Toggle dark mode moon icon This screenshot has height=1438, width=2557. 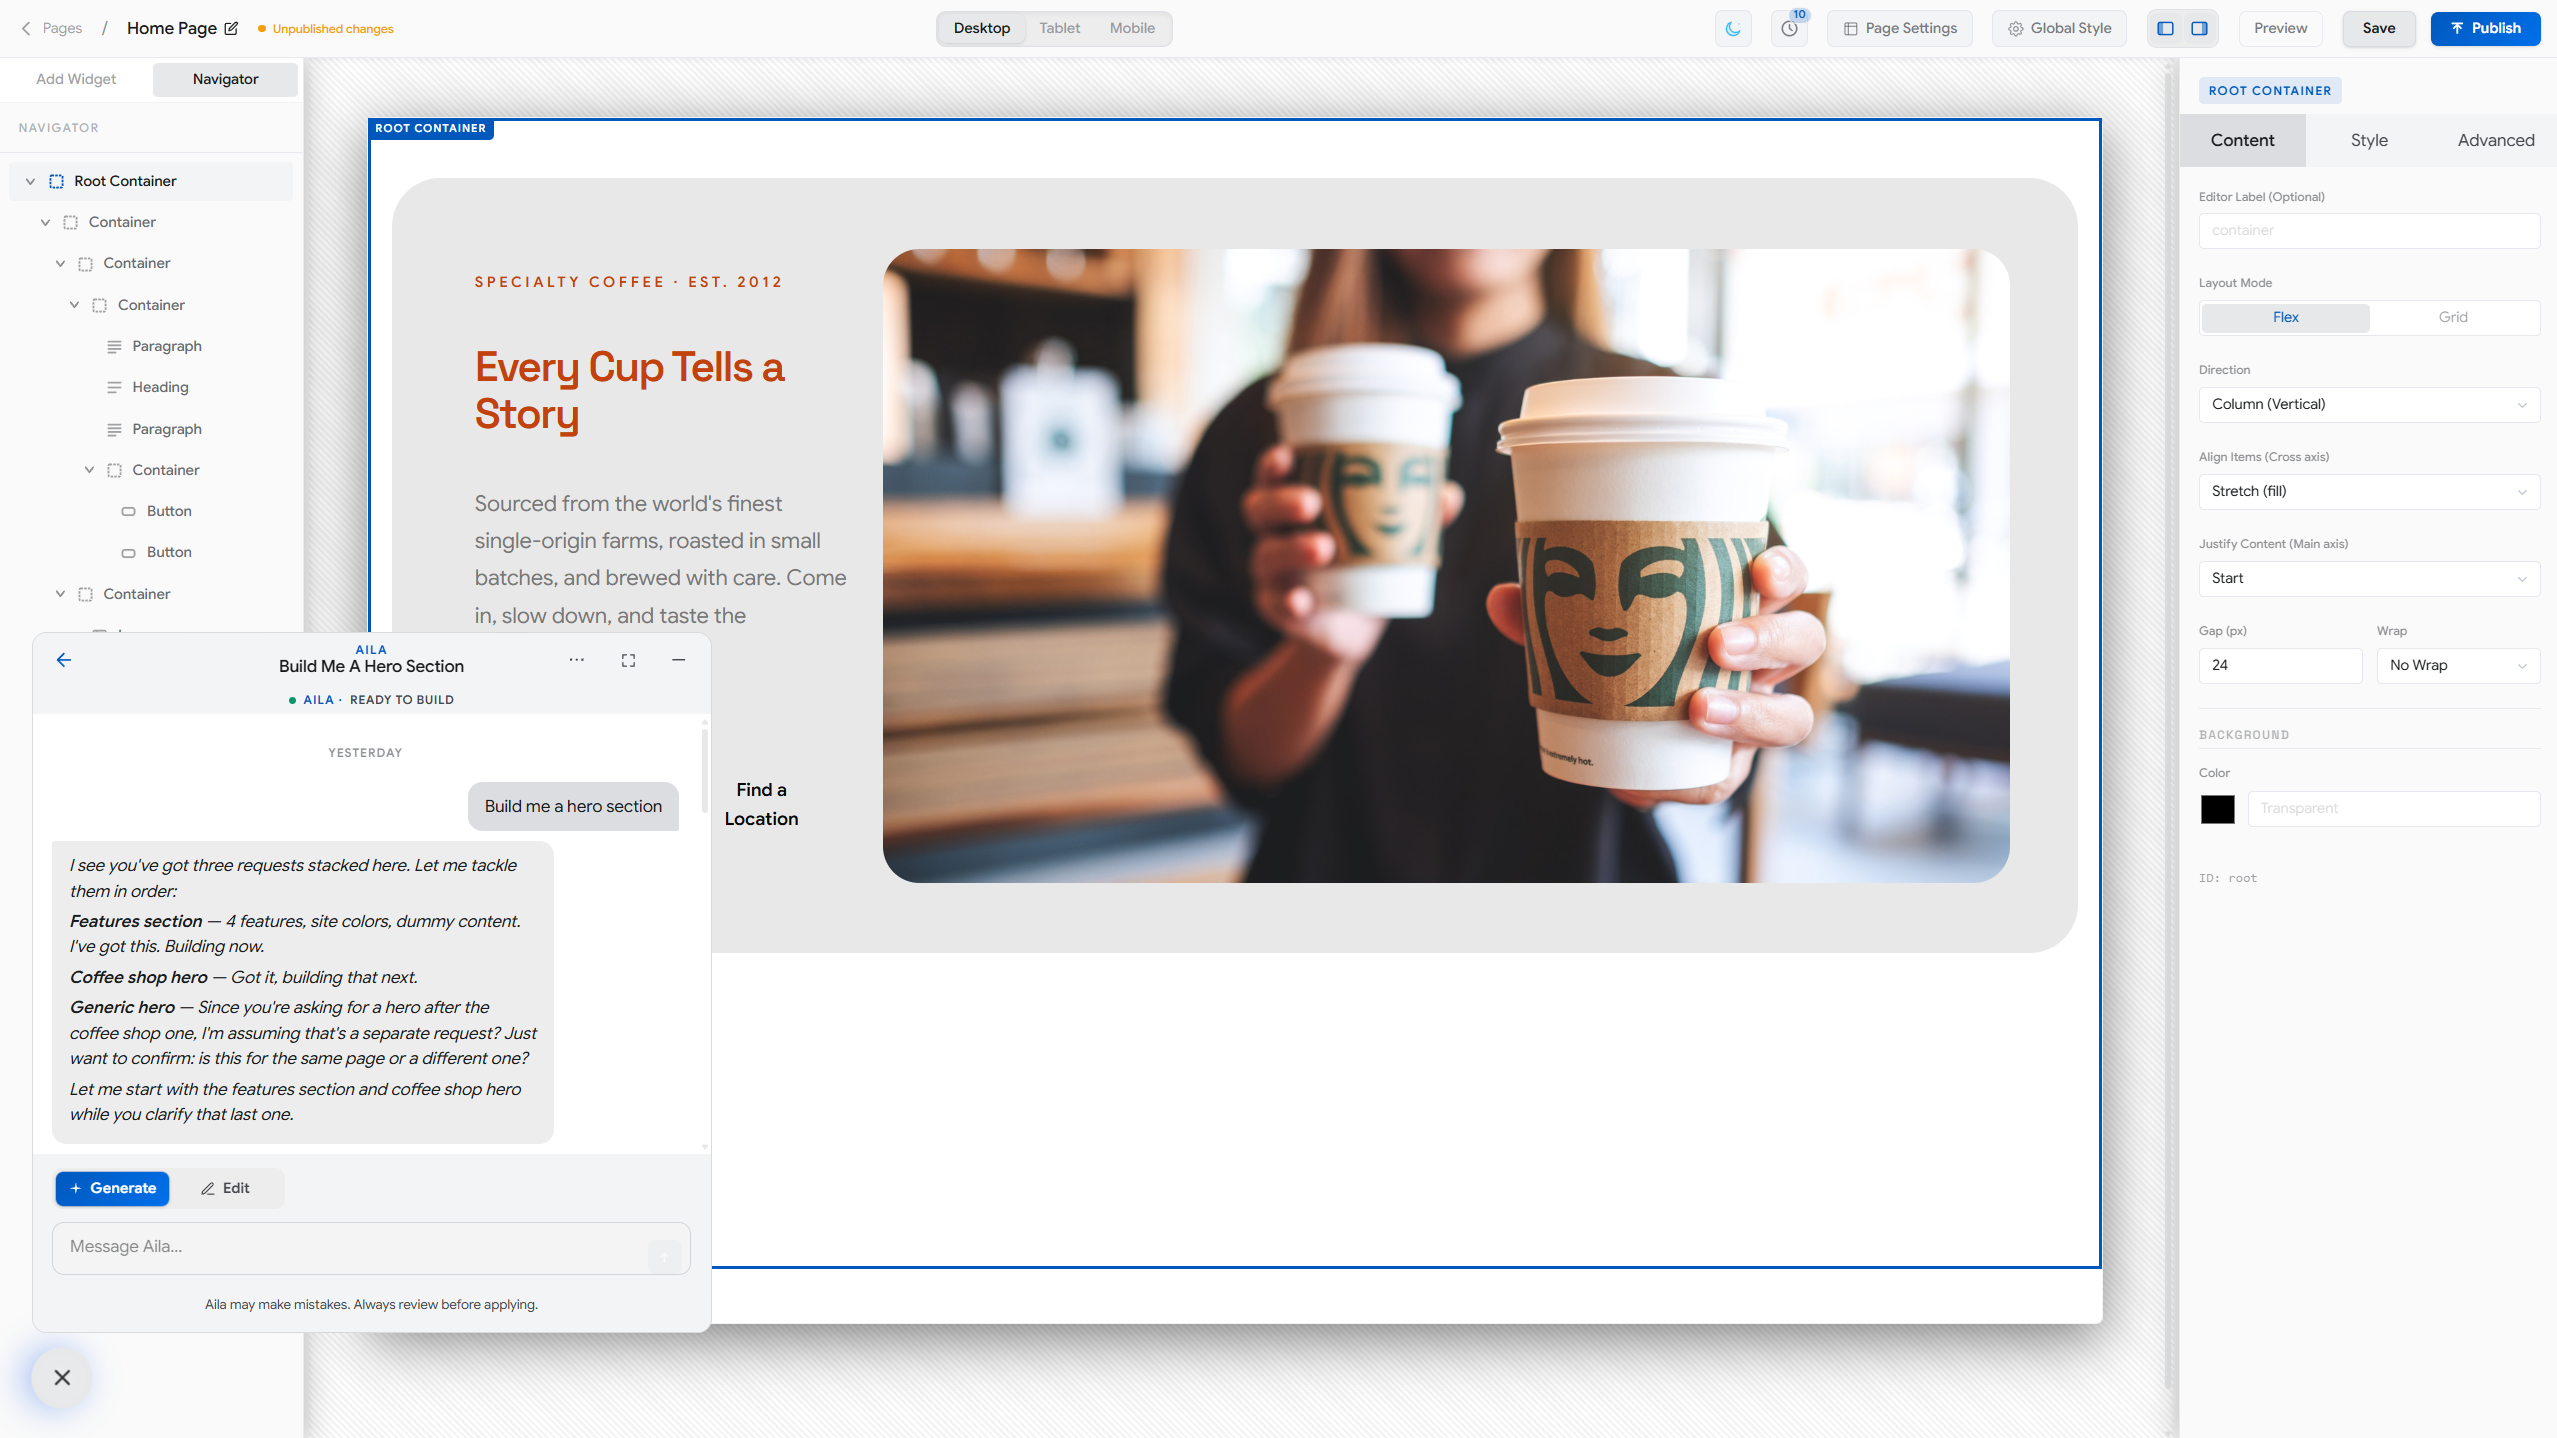coord(1733,28)
